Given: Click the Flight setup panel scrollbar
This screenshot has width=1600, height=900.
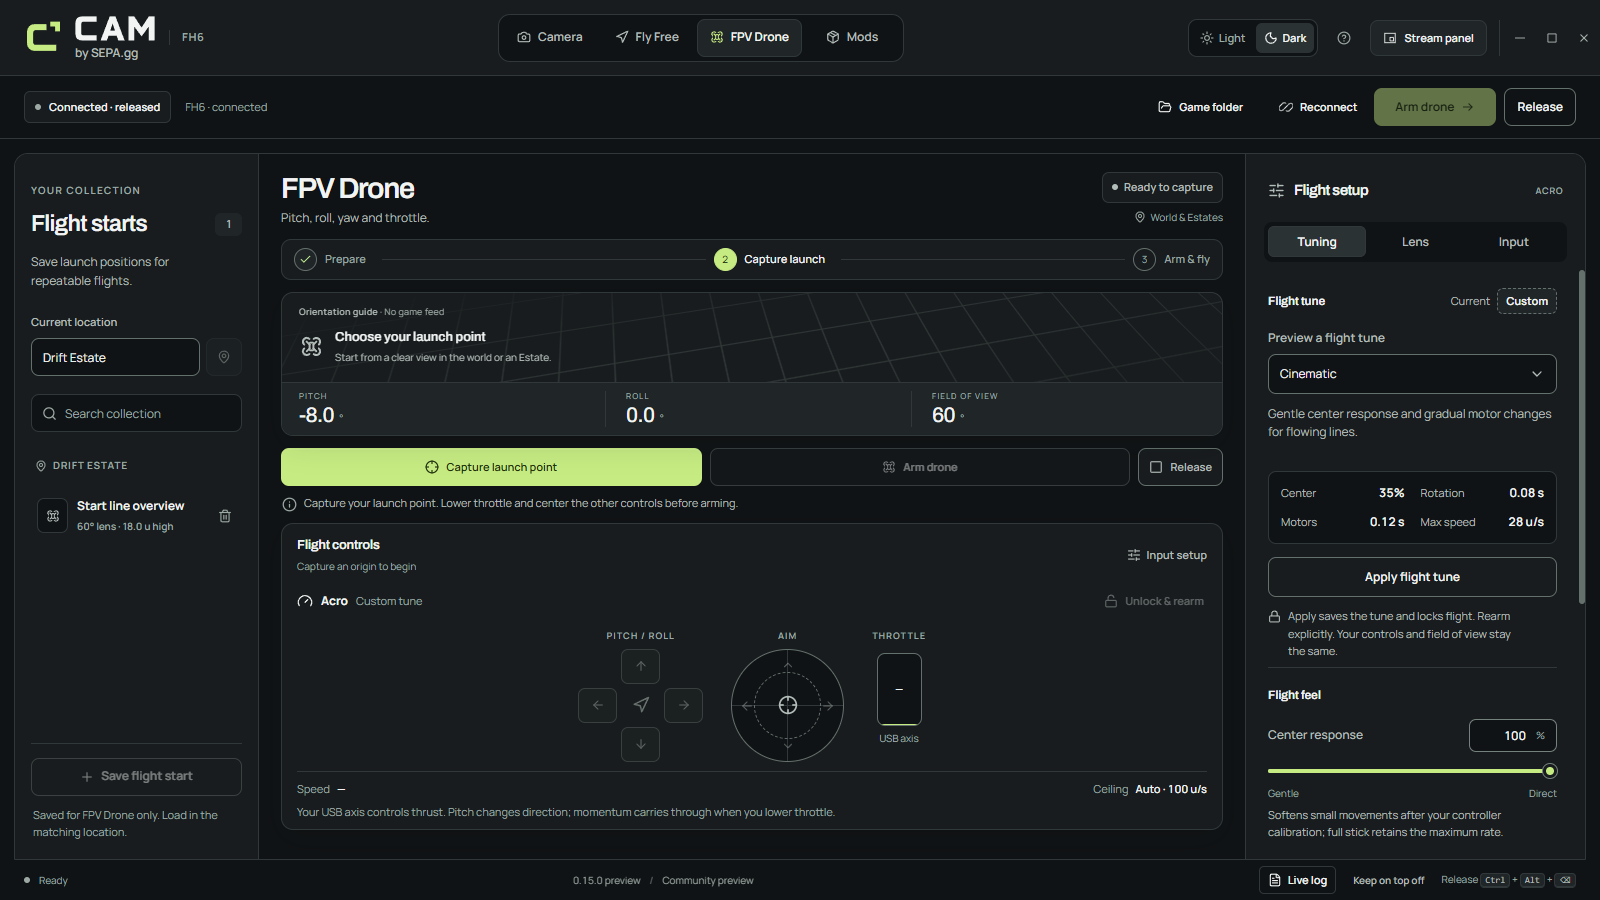Looking at the screenshot, I should pos(1581,437).
